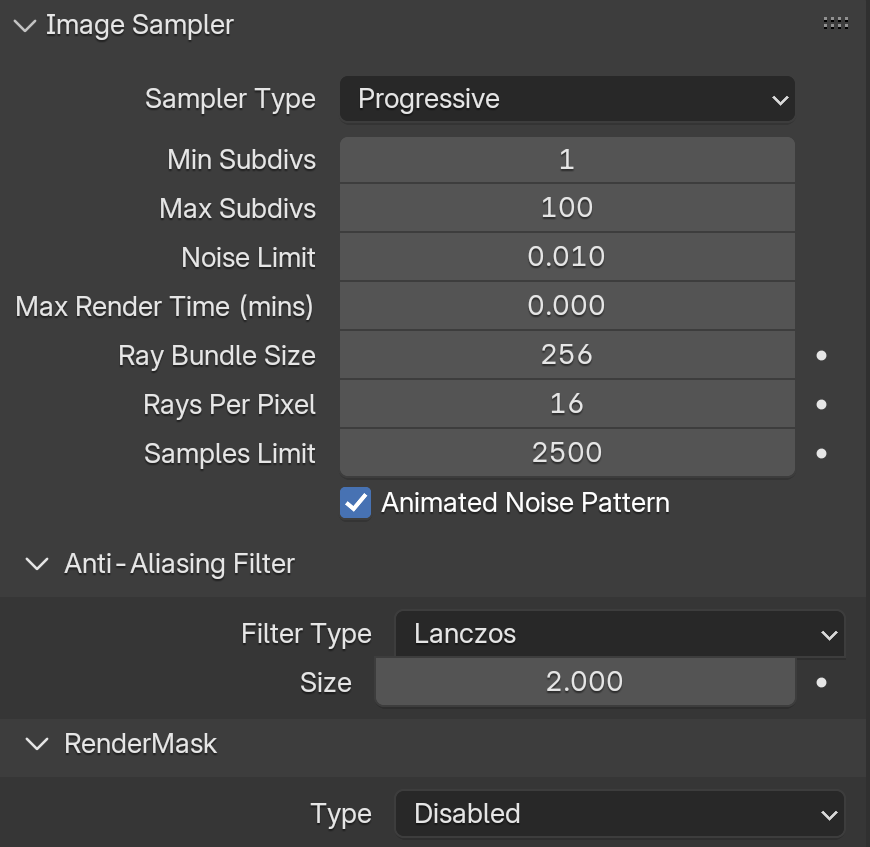Click the Noise Limit value field

[567, 257]
